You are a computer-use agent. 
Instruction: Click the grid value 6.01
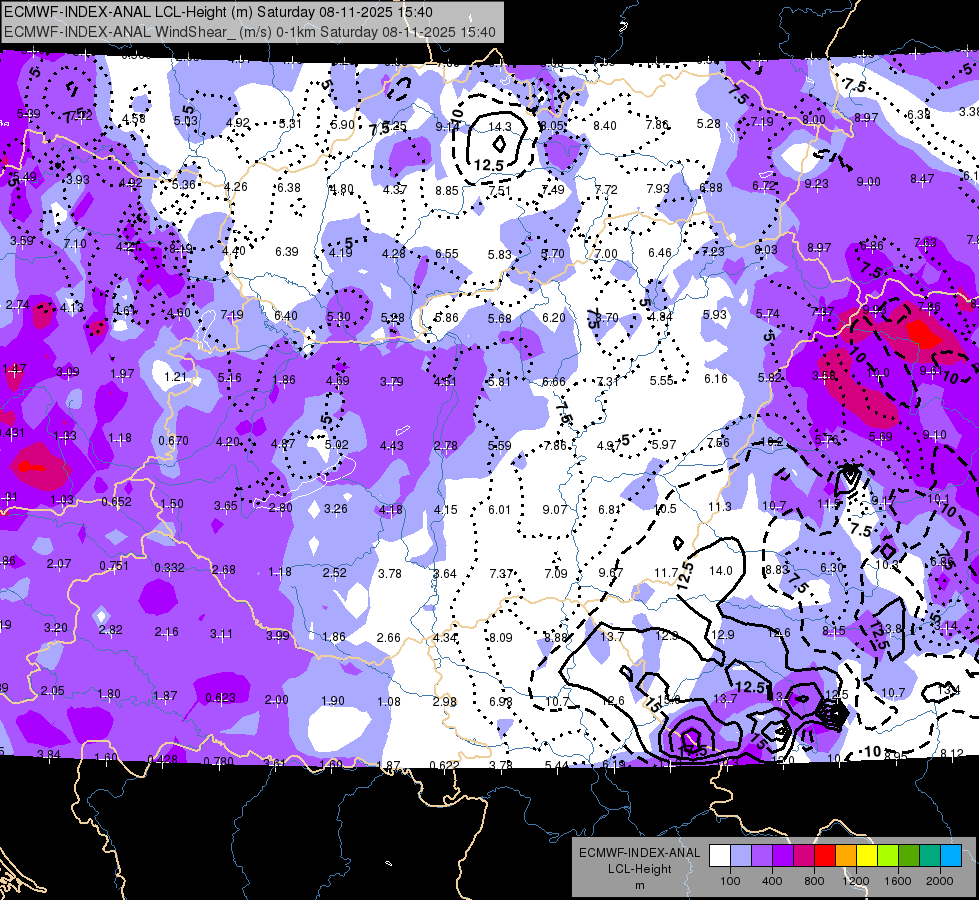click(x=499, y=510)
